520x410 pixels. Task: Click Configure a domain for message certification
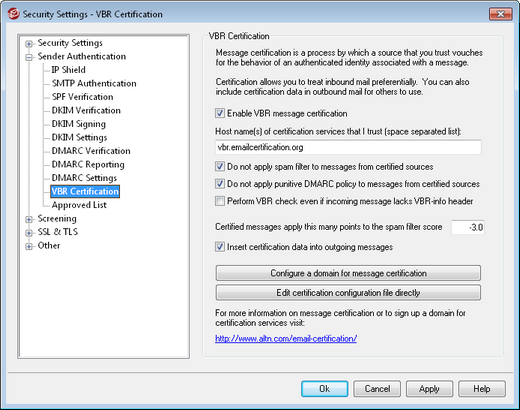tap(348, 273)
